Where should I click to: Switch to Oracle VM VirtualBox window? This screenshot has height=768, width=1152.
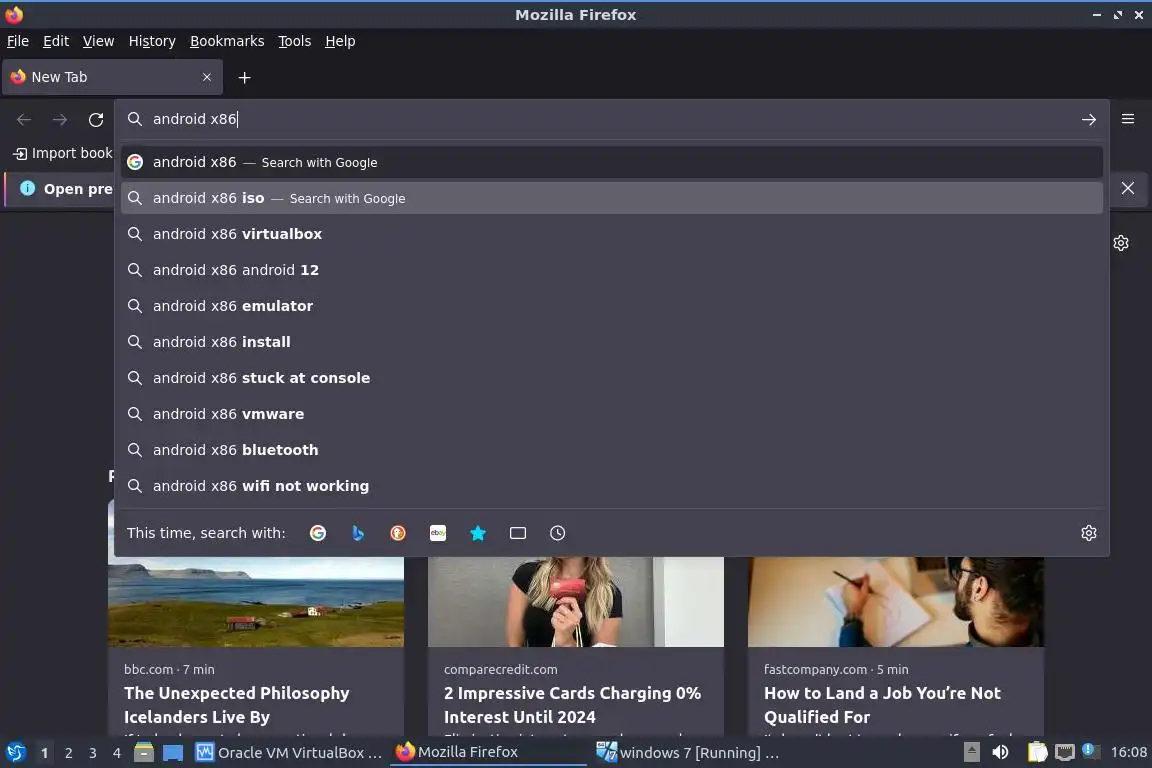tap(289, 753)
